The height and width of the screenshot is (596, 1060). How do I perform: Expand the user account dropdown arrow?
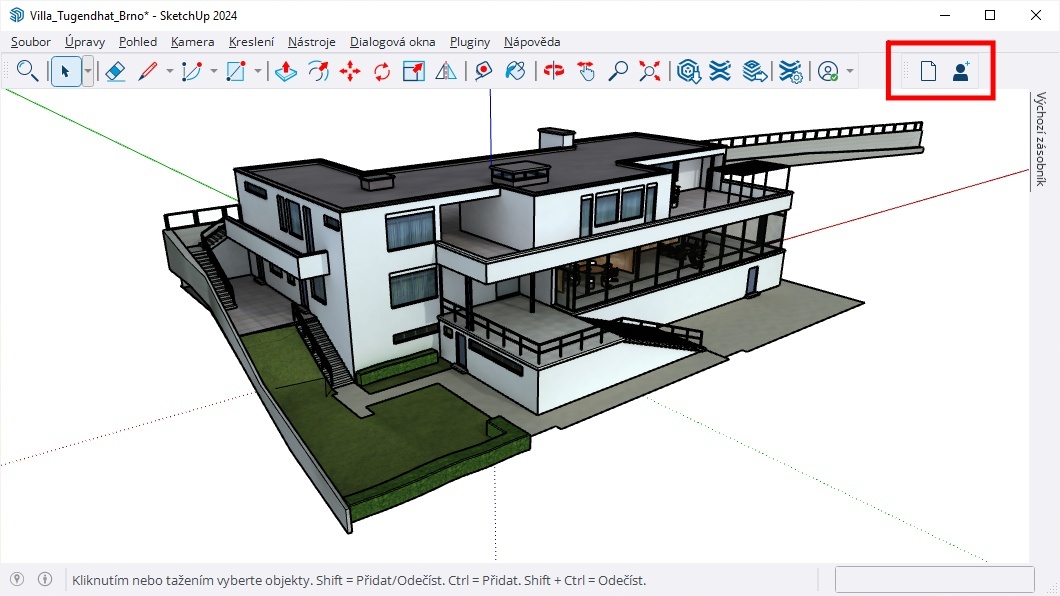[850, 71]
